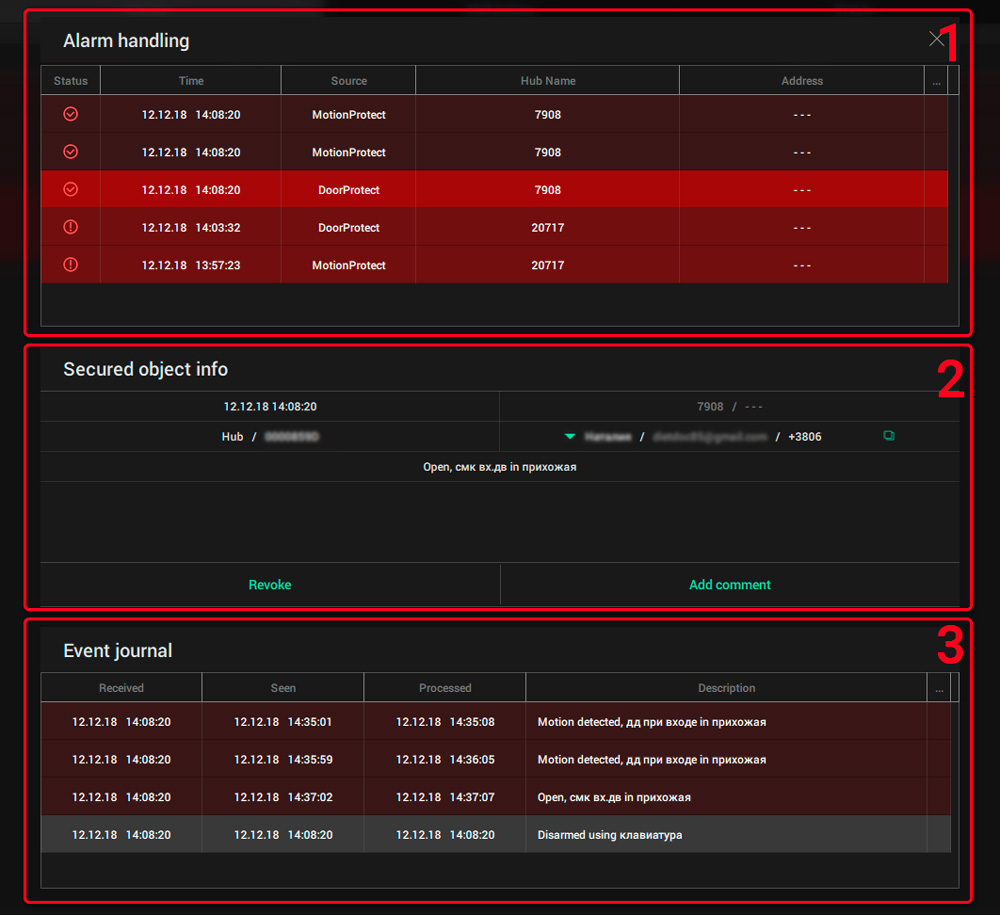Click the Revoke button
This screenshot has width=1000, height=915.
(270, 585)
